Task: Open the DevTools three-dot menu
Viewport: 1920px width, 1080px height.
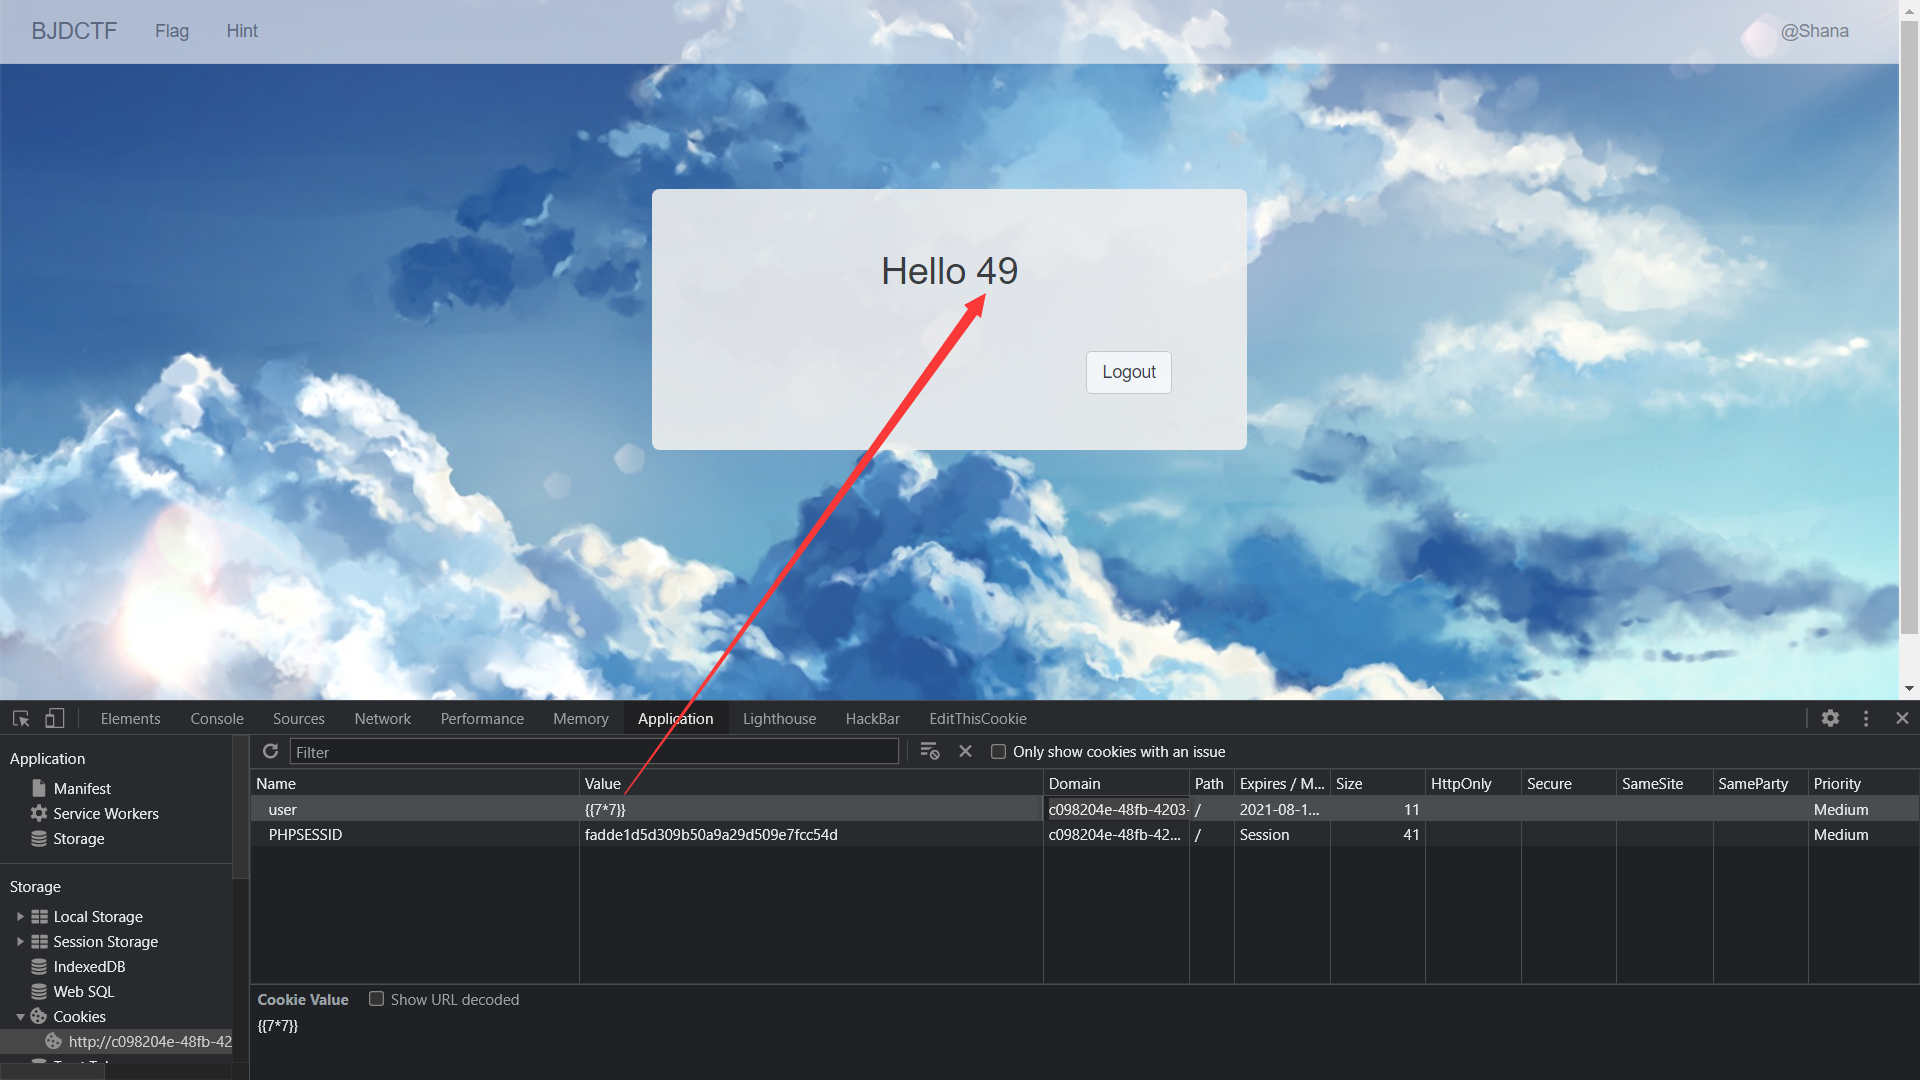Action: tap(1866, 718)
